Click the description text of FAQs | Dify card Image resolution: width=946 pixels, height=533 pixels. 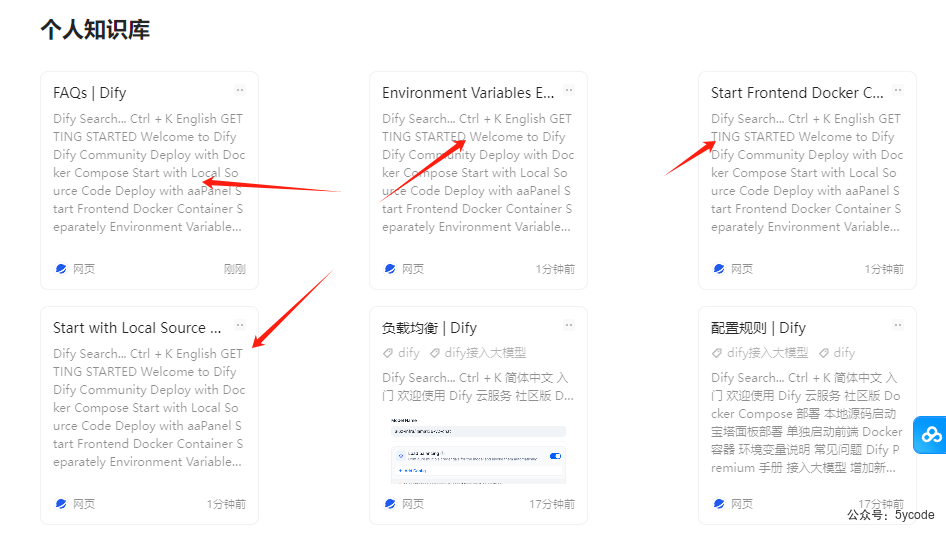pos(149,173)
